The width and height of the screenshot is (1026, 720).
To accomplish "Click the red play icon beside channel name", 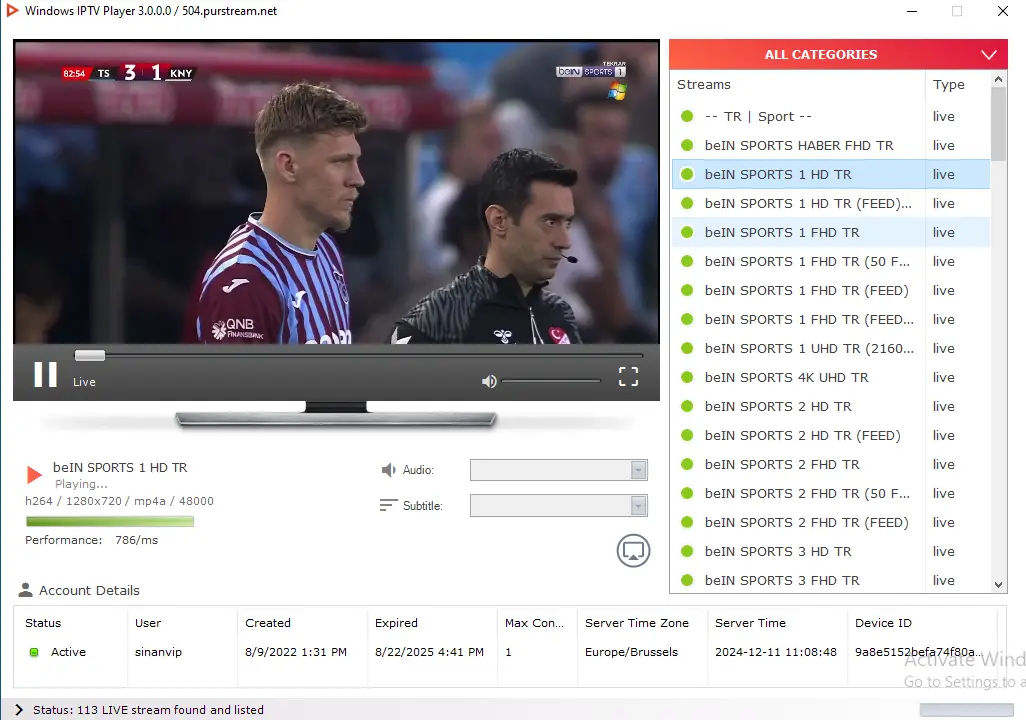I will [x=34, y=475].
